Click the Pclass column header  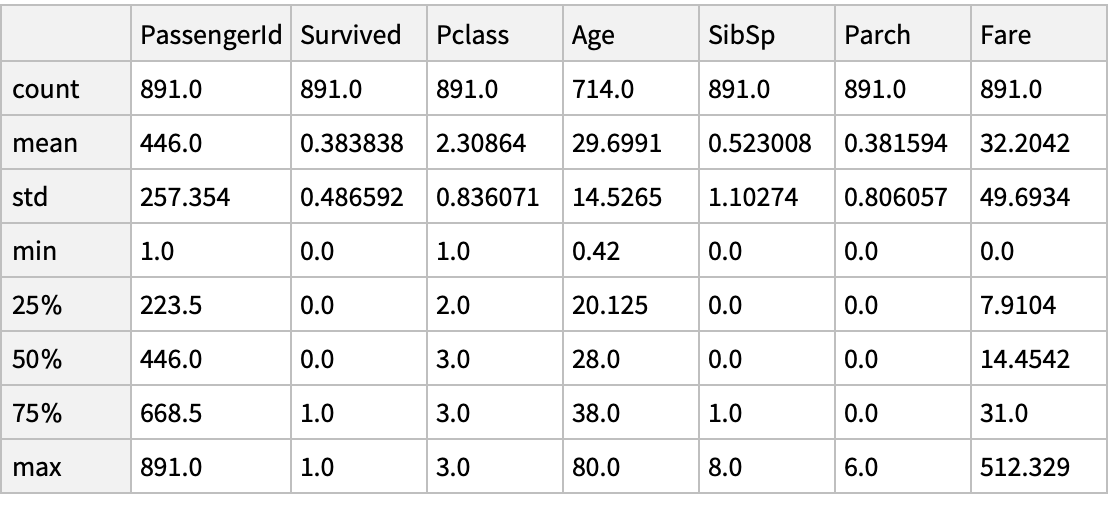[473, 35]
